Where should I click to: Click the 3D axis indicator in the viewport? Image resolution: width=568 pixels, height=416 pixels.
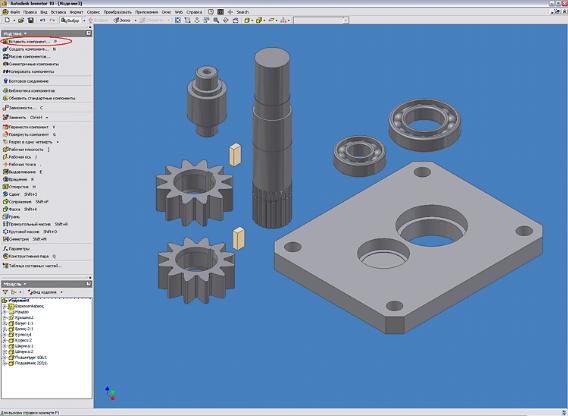click(110, 393)
